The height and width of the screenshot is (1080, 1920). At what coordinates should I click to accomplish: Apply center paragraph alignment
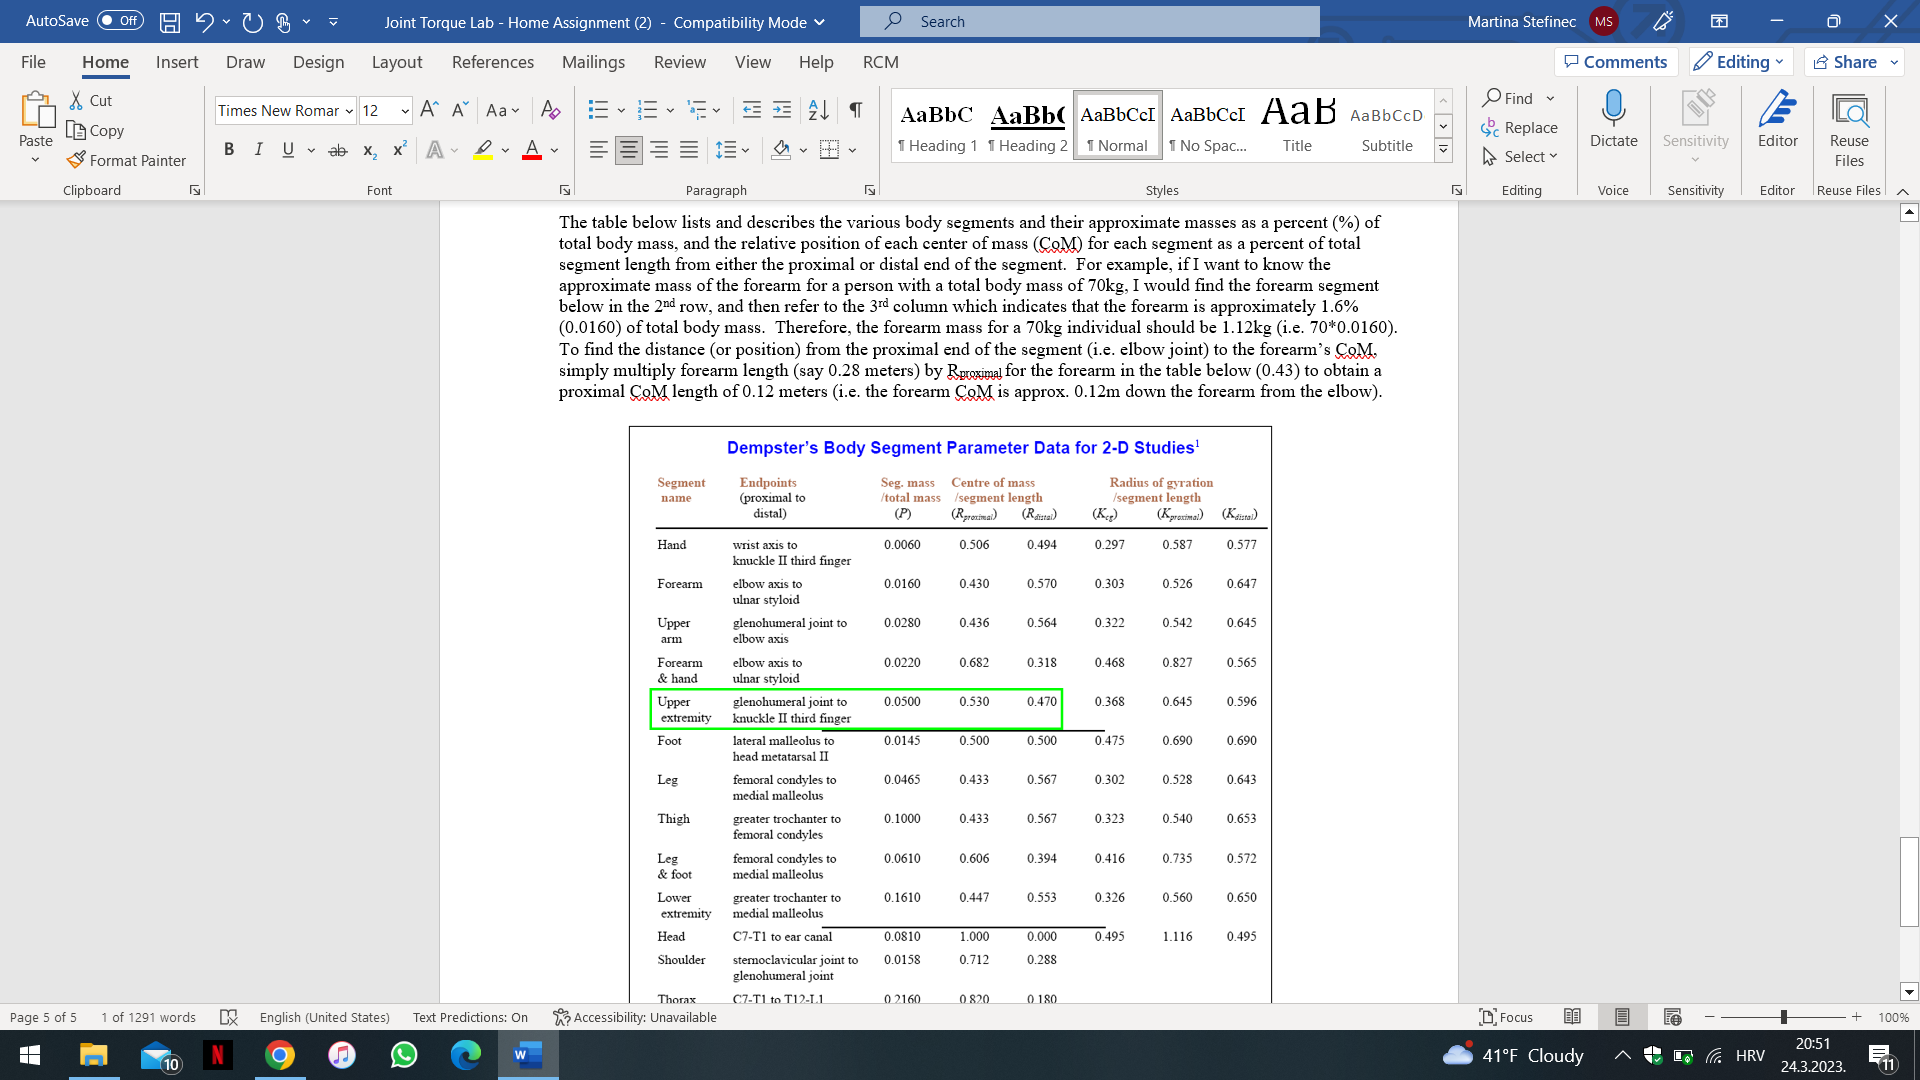(x=628, y=148)
